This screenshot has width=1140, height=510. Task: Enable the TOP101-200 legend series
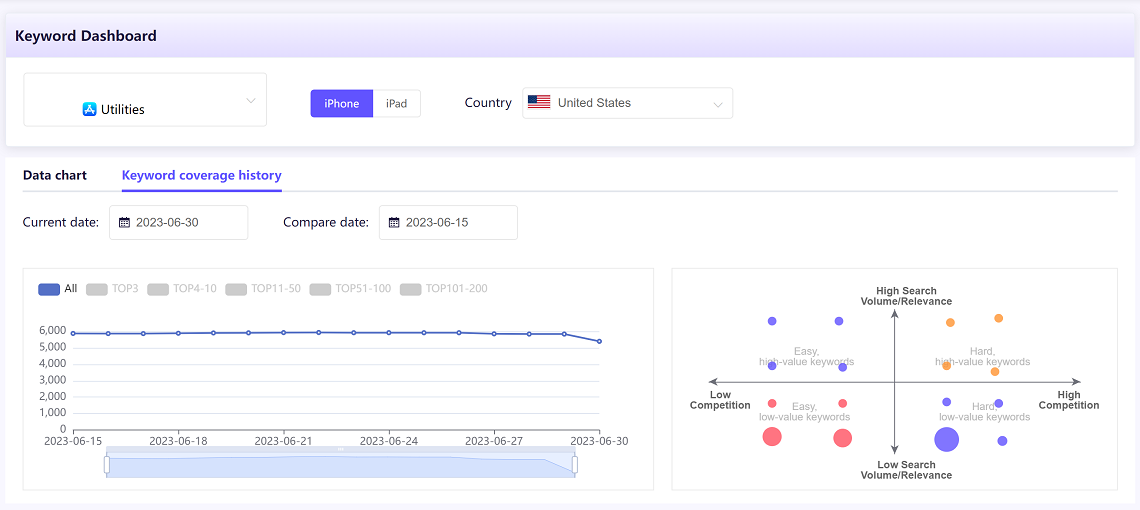(443, 289)
